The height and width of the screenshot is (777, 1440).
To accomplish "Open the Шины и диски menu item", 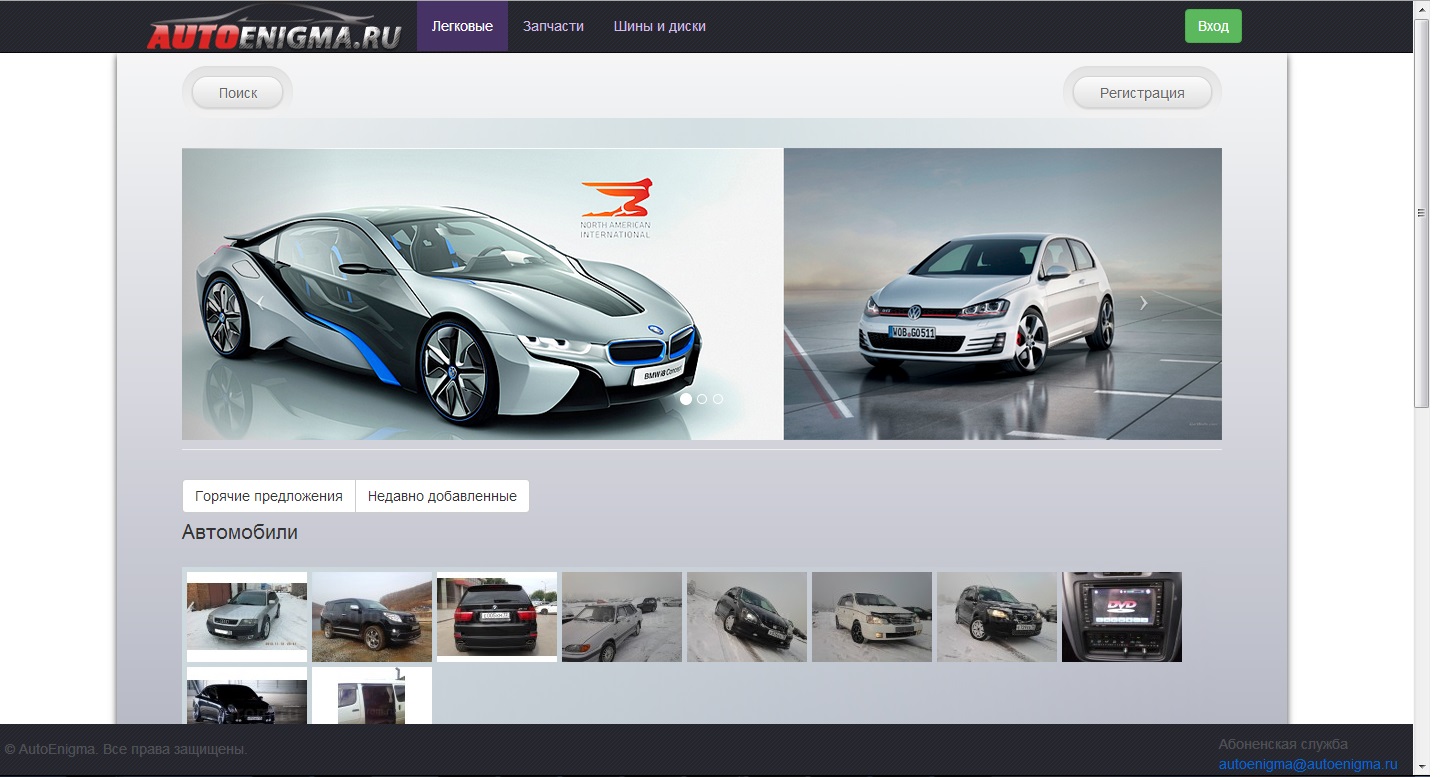I will tap(660, 26).
